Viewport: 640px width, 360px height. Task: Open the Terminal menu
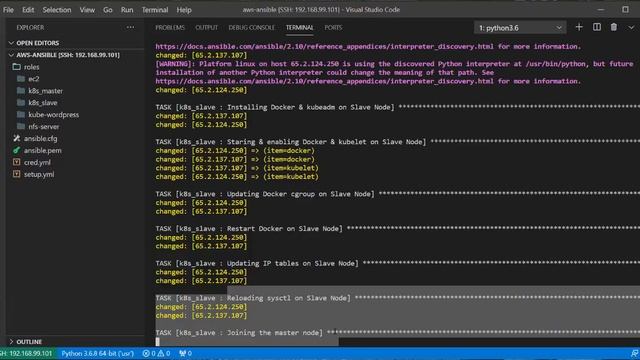[x=155, y=10]
